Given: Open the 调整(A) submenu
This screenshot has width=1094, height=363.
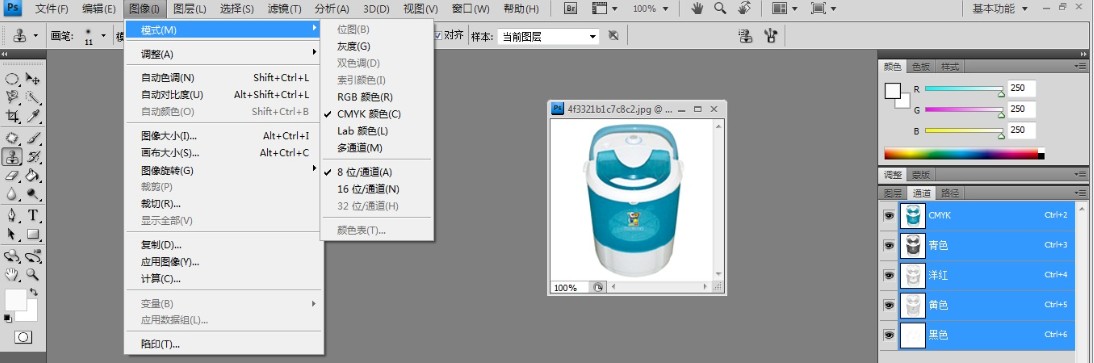Looking at the screenshot, I should coord(224,54).
